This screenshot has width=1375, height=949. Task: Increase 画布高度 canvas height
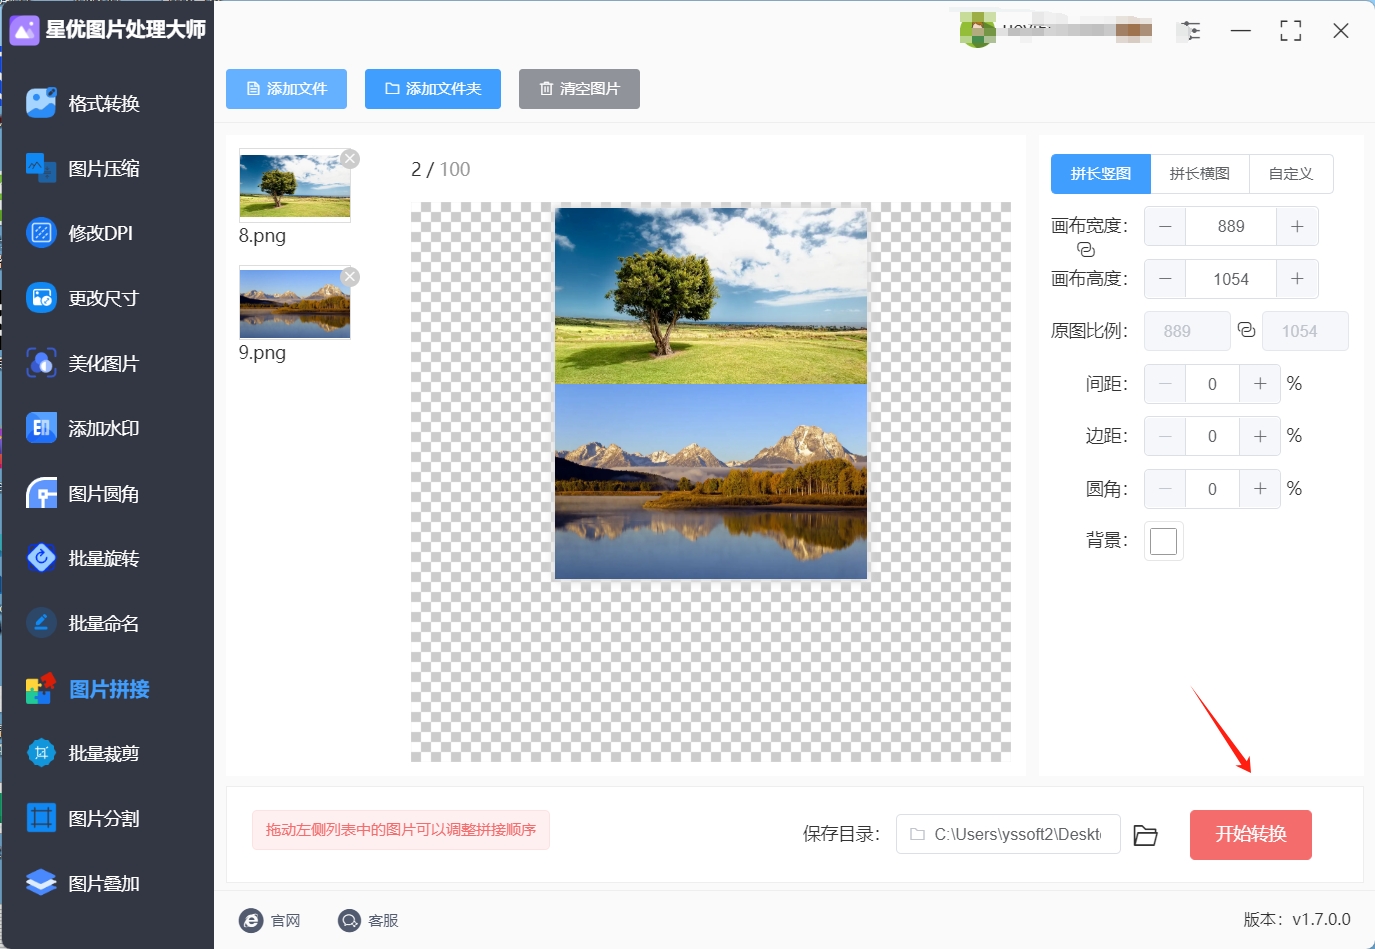tap(1297, 279)
